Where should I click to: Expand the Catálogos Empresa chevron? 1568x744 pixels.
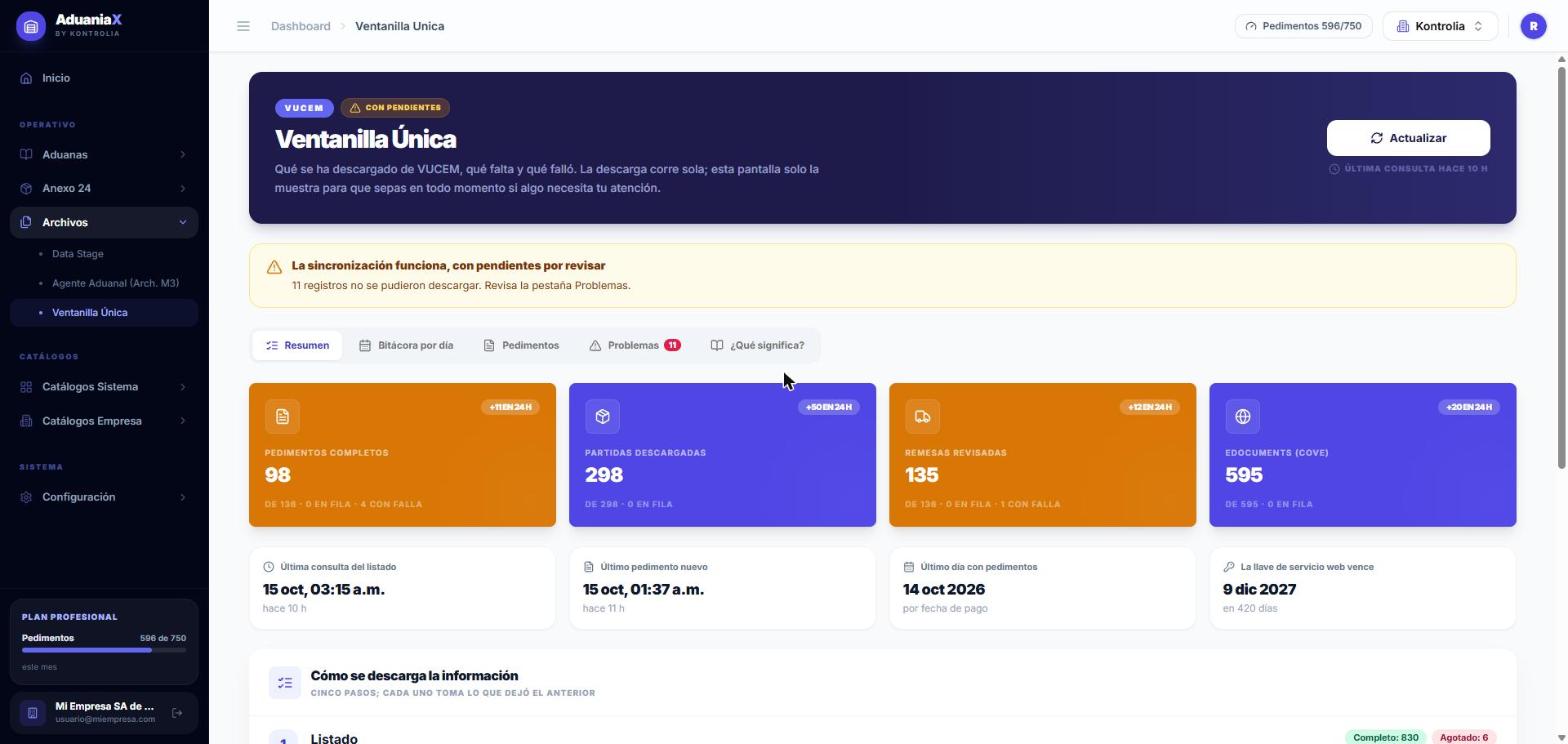point(183,421)
